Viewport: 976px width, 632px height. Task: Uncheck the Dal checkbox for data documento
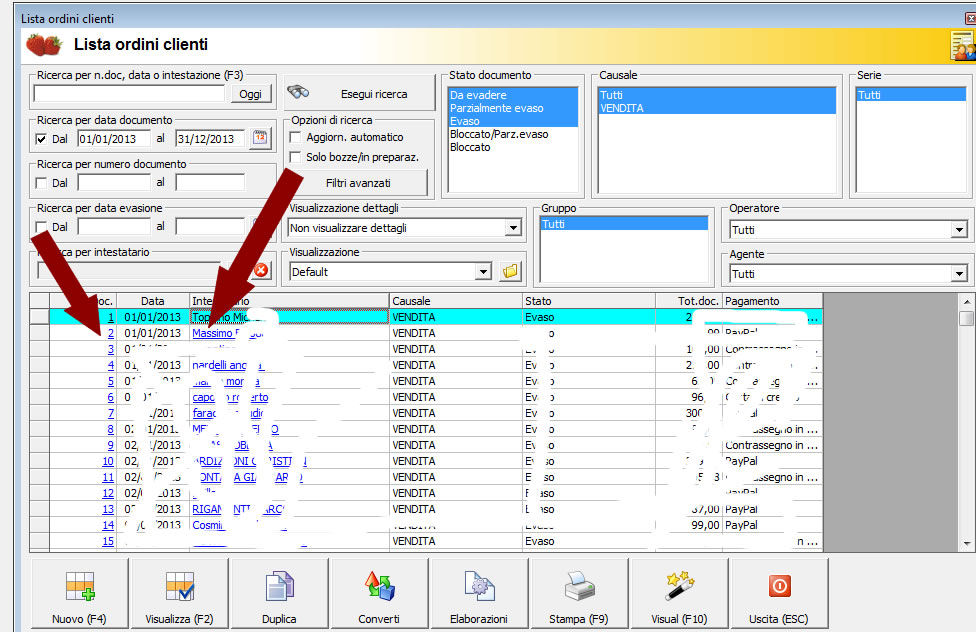(41, 139)
